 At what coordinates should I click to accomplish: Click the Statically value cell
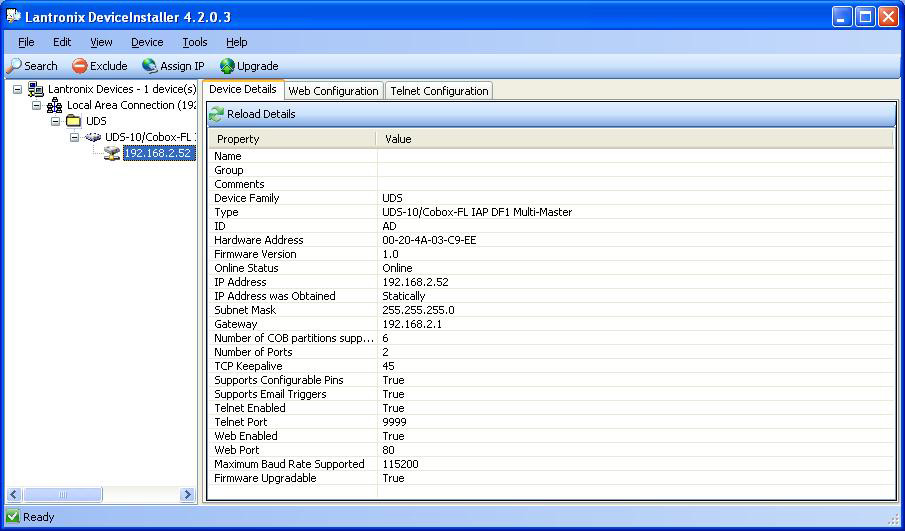point(404,296)
